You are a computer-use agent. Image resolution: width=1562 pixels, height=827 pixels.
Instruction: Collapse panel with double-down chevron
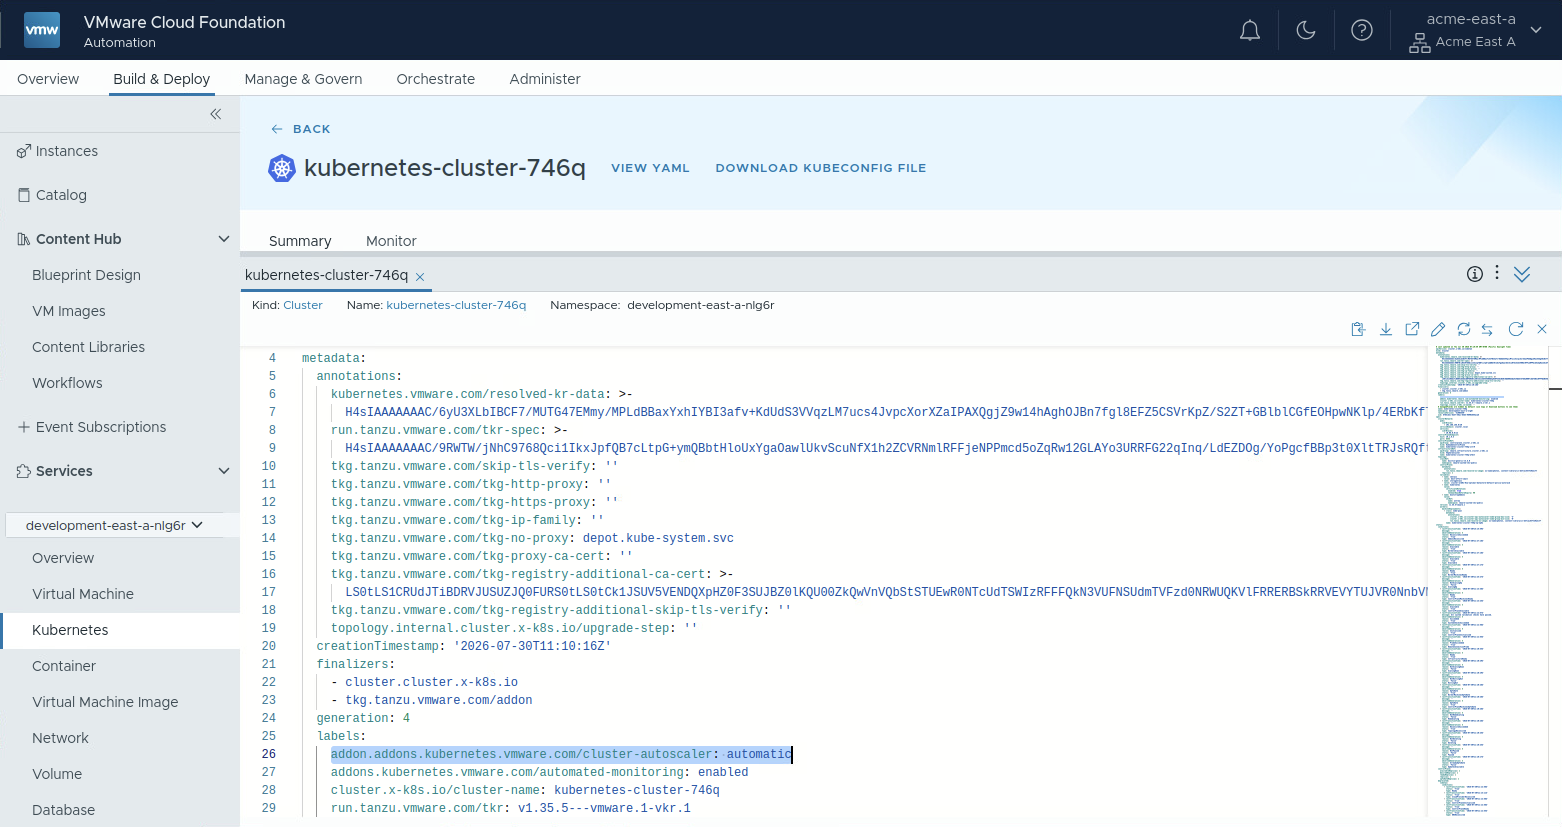(1522, 275)
